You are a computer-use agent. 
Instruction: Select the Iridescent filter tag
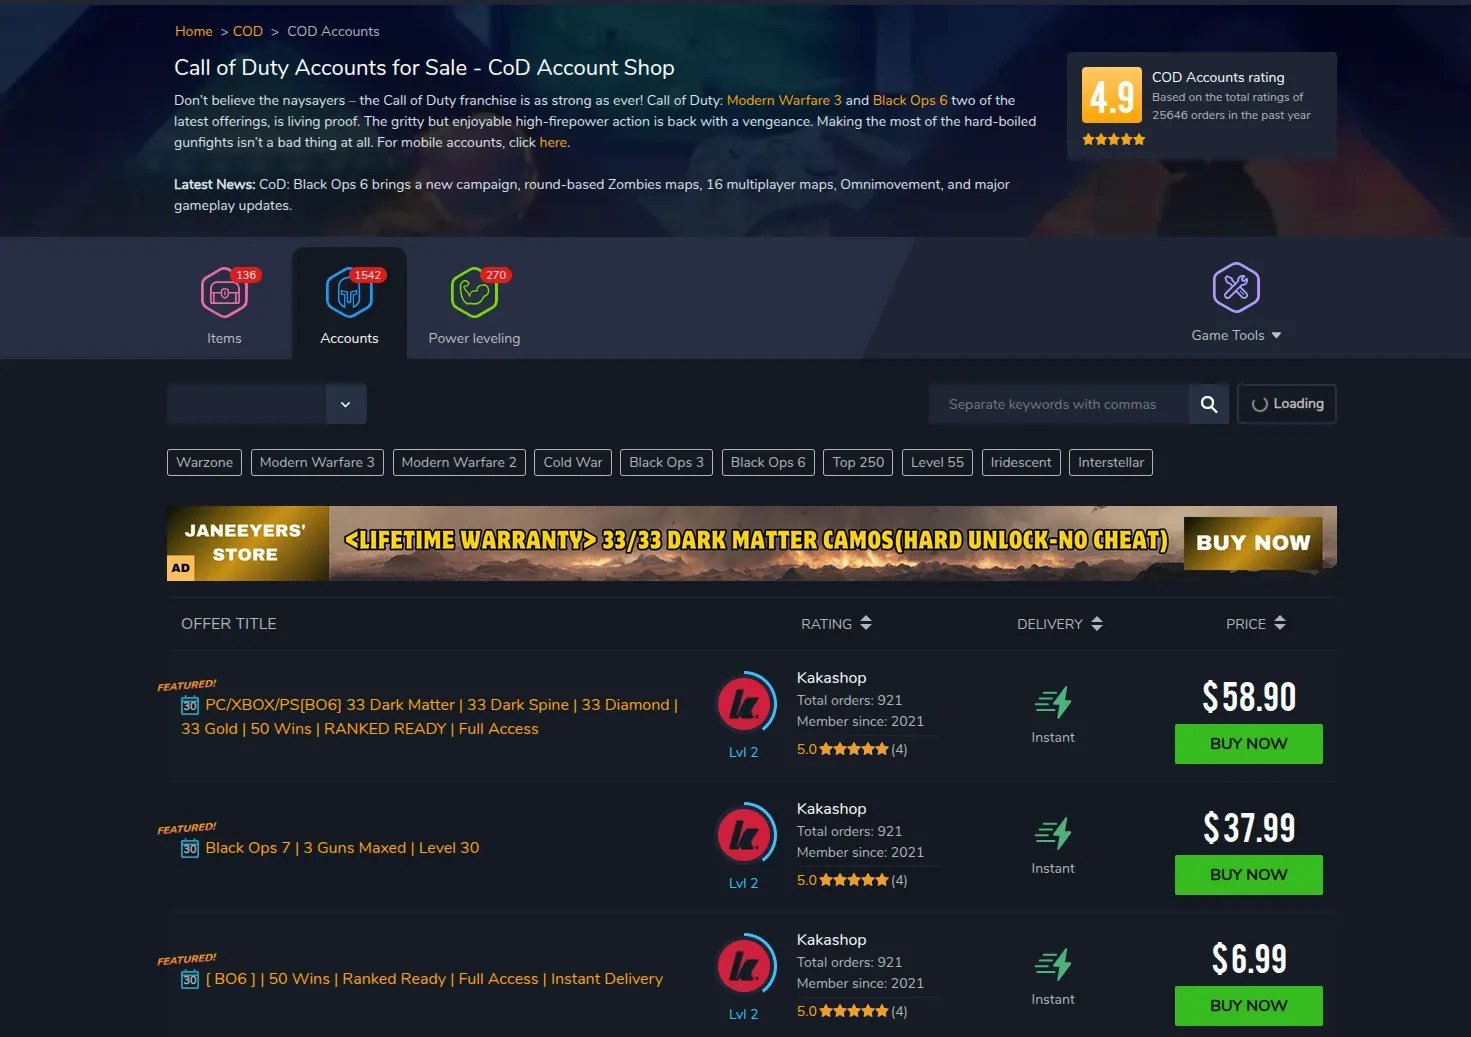pos(1021,462)
